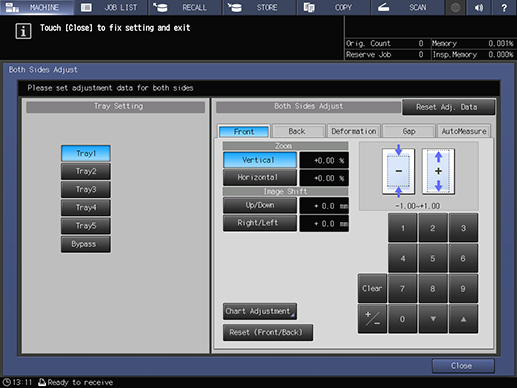Click the clock icon in status bar

pos(6,382)
